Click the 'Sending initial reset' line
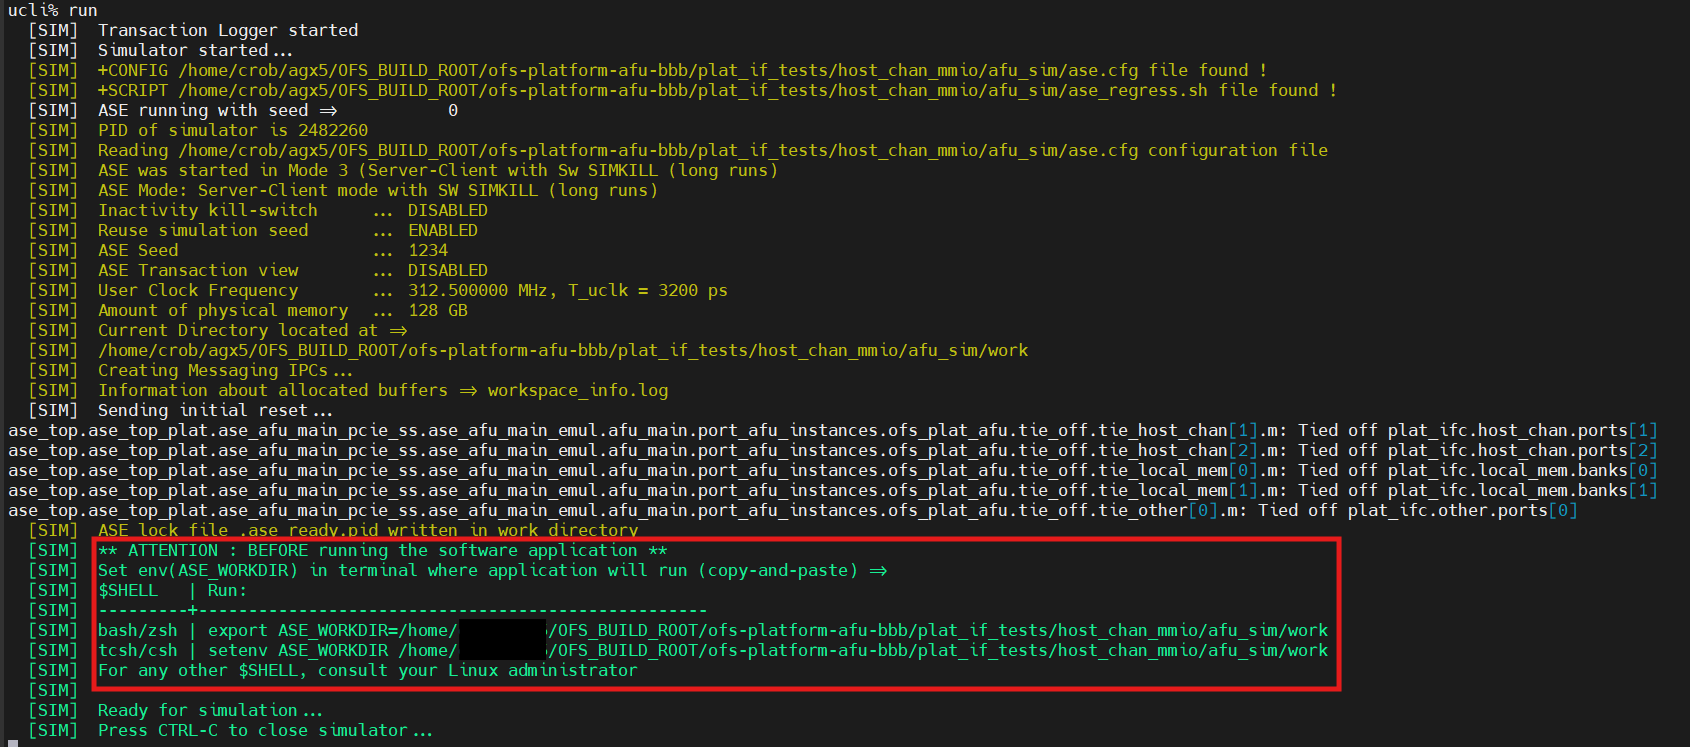 [x=214, y=410]
